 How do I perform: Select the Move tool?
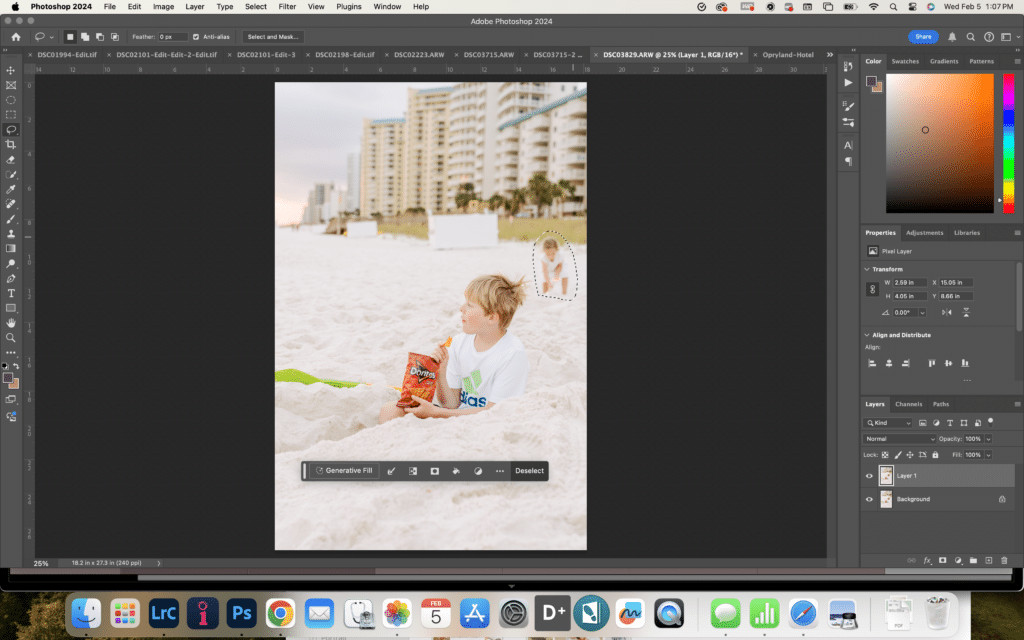coord(10,70)
